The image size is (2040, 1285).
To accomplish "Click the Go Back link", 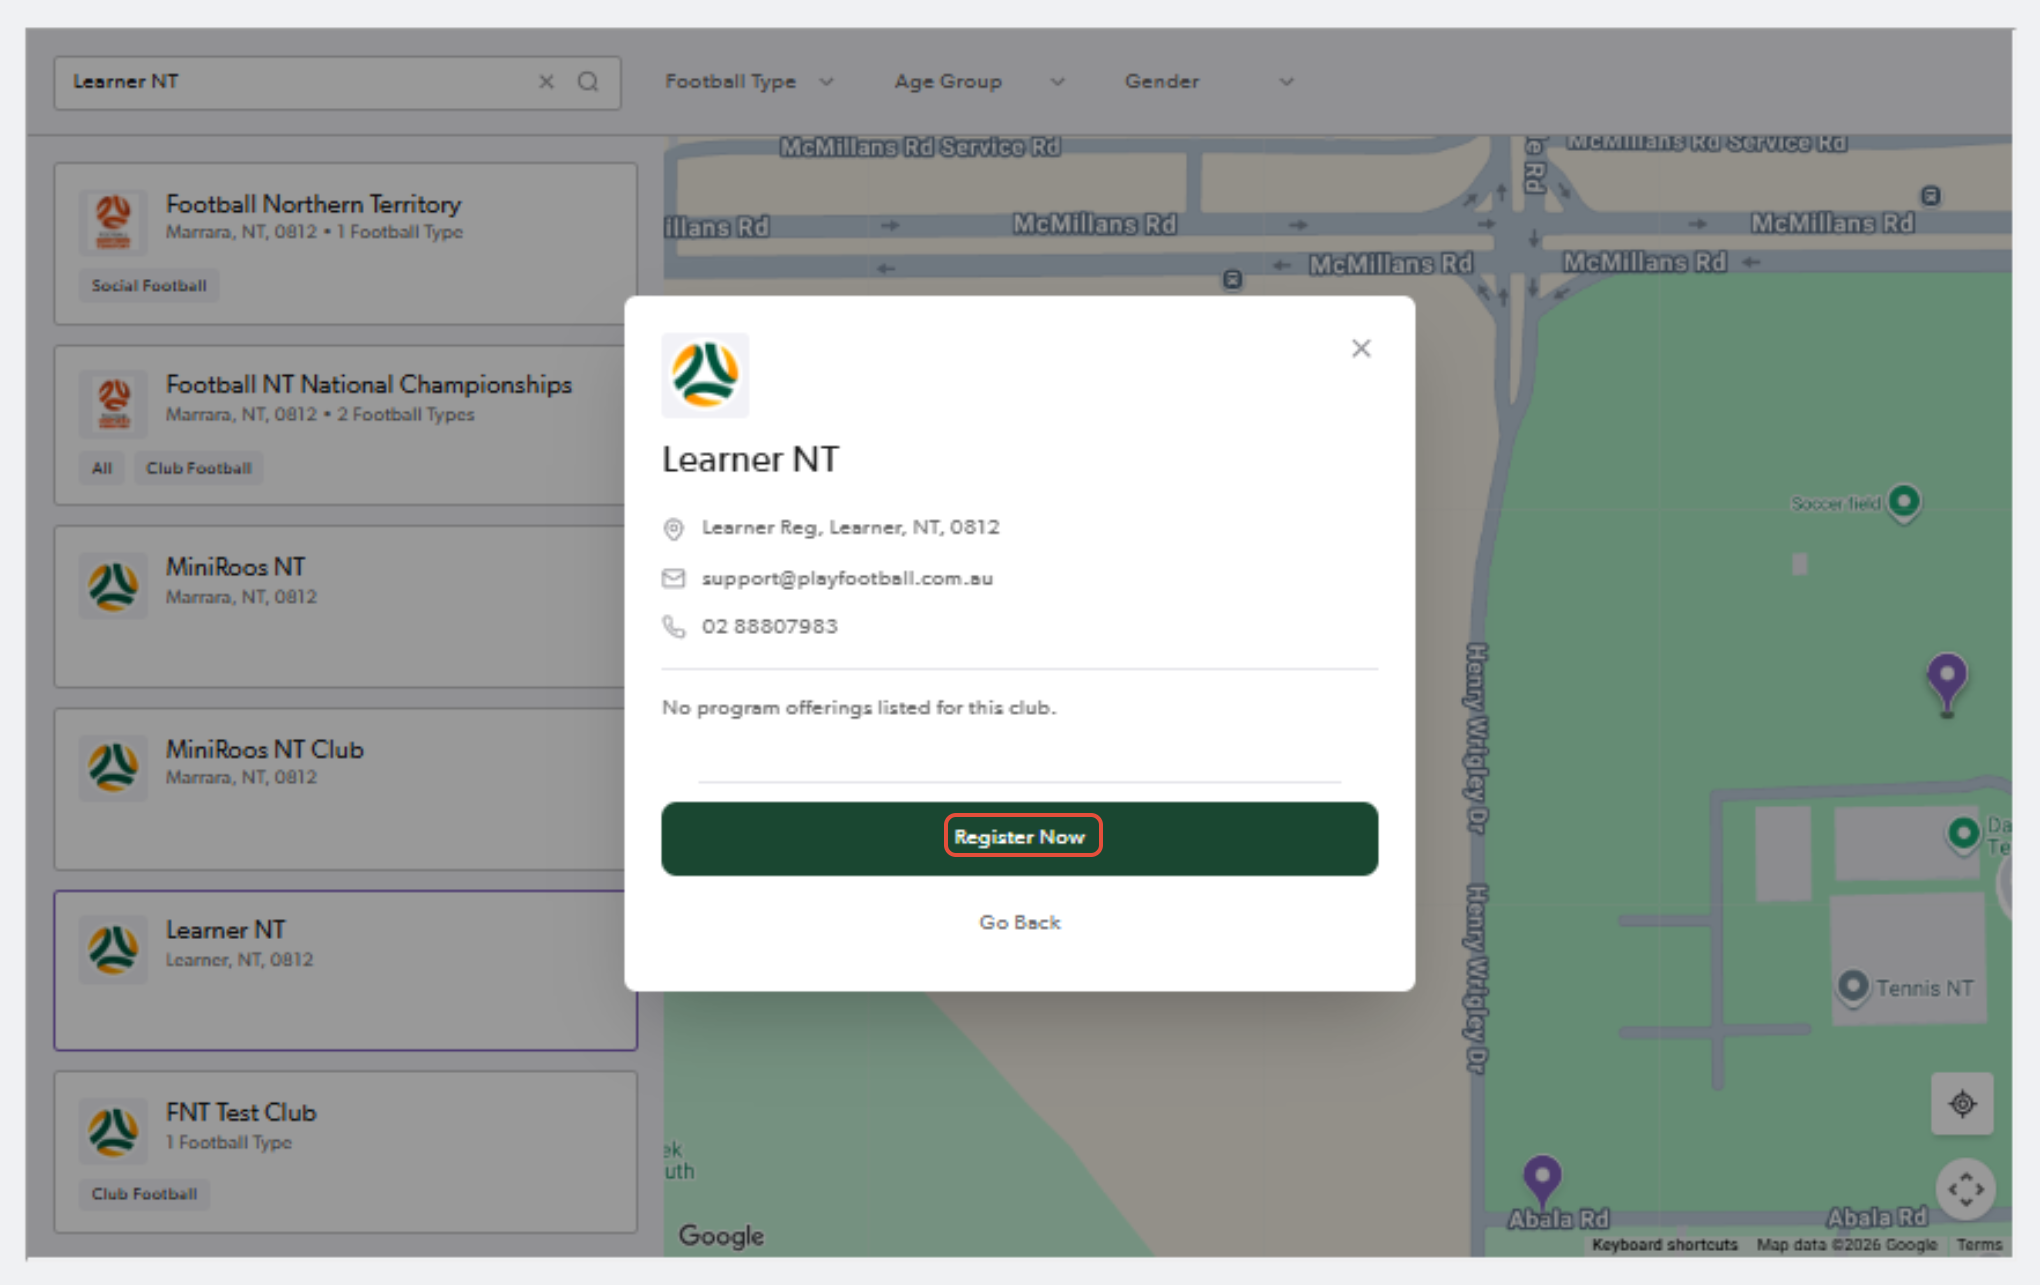I will click(1019, 922).
